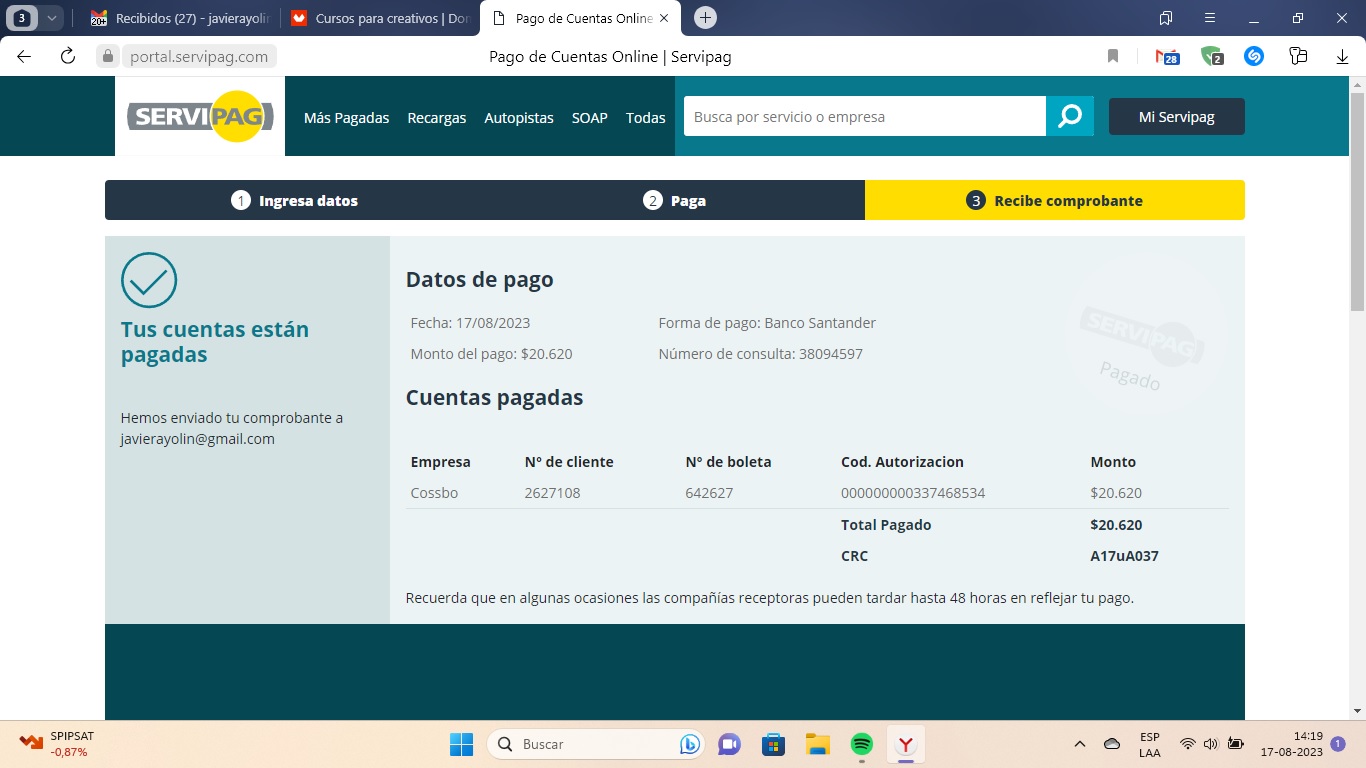Expand hidden icons in the system tray
The height and width of the screenshot is (768, 1366).
click(1080, 744)
